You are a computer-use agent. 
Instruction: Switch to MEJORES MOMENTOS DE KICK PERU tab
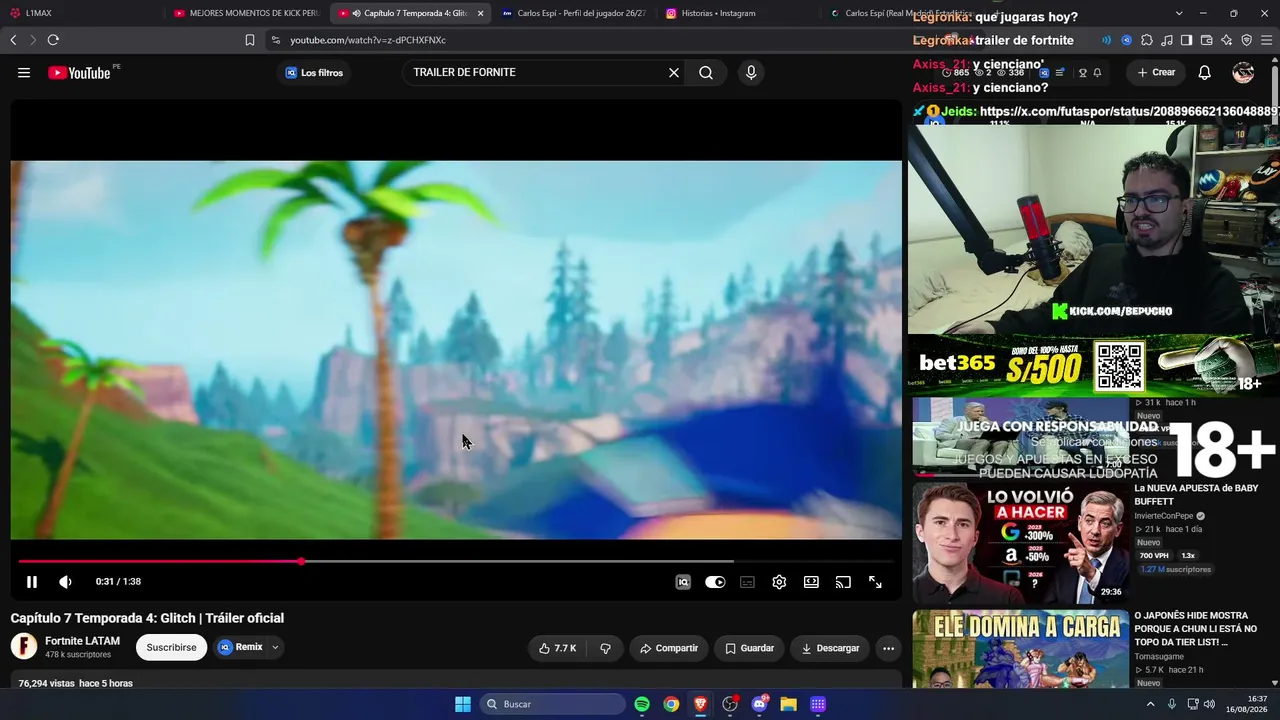coord(246,13)
